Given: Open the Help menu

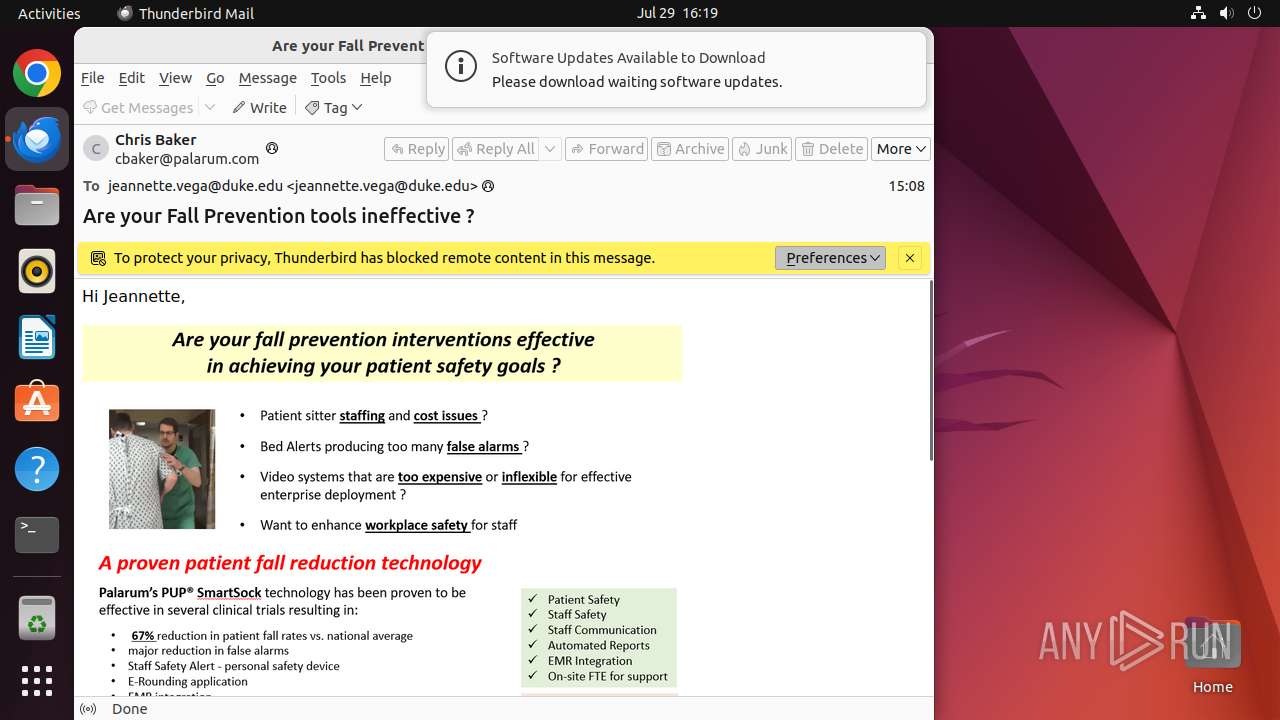Looking at the screenshot, I should (375, 78).
